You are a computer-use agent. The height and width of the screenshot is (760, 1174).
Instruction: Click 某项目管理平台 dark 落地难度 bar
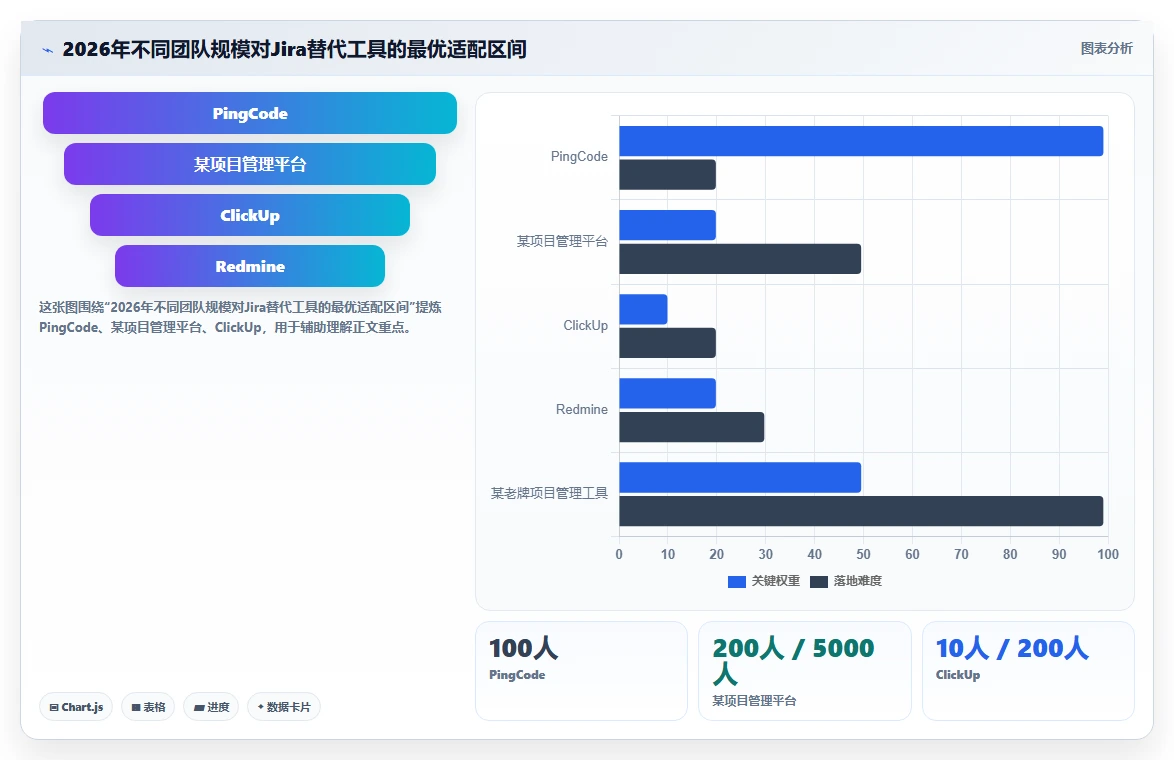[x=740, y=258]
